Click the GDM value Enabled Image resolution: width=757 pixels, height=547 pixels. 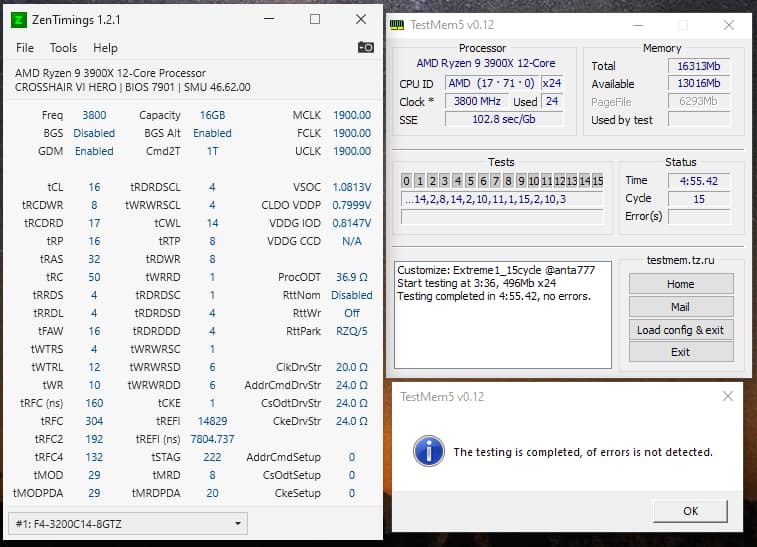coord(94,151)
